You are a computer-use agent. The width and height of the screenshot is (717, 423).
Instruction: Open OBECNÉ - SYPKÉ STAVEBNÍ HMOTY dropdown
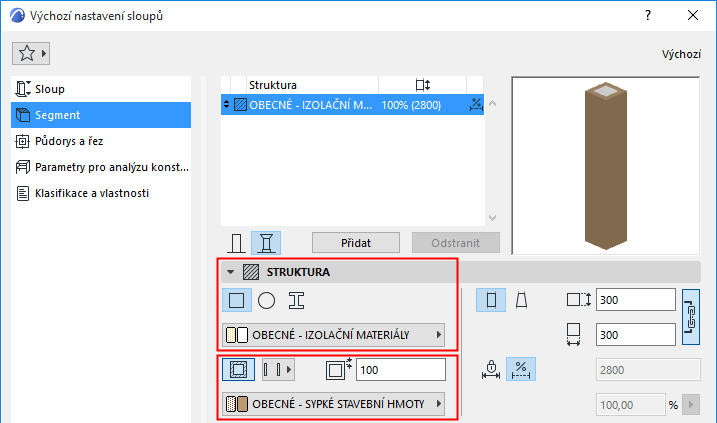[x=333, y=404]
